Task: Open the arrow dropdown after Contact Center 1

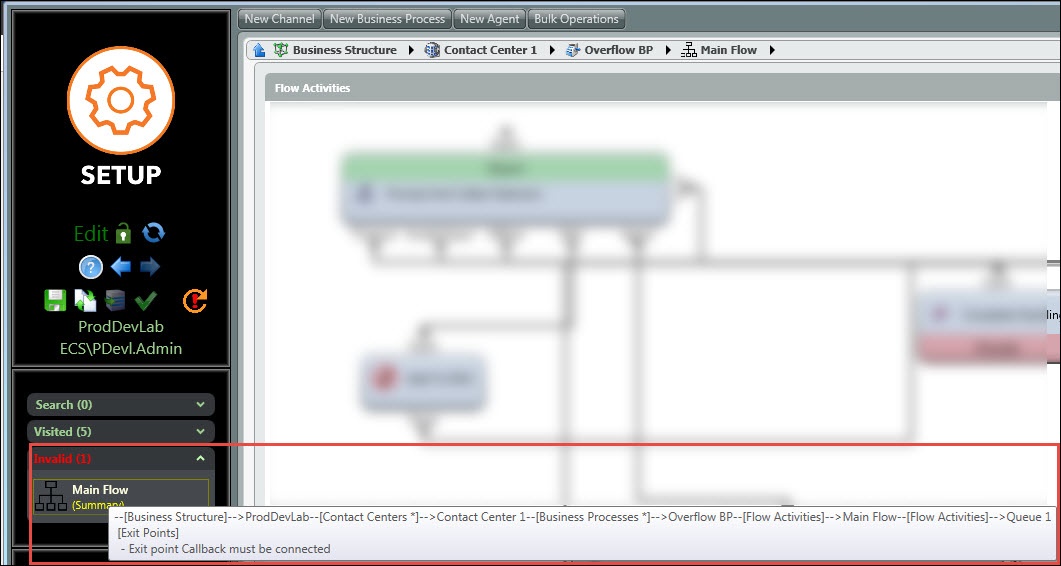Action: click(x=552, y=50)
